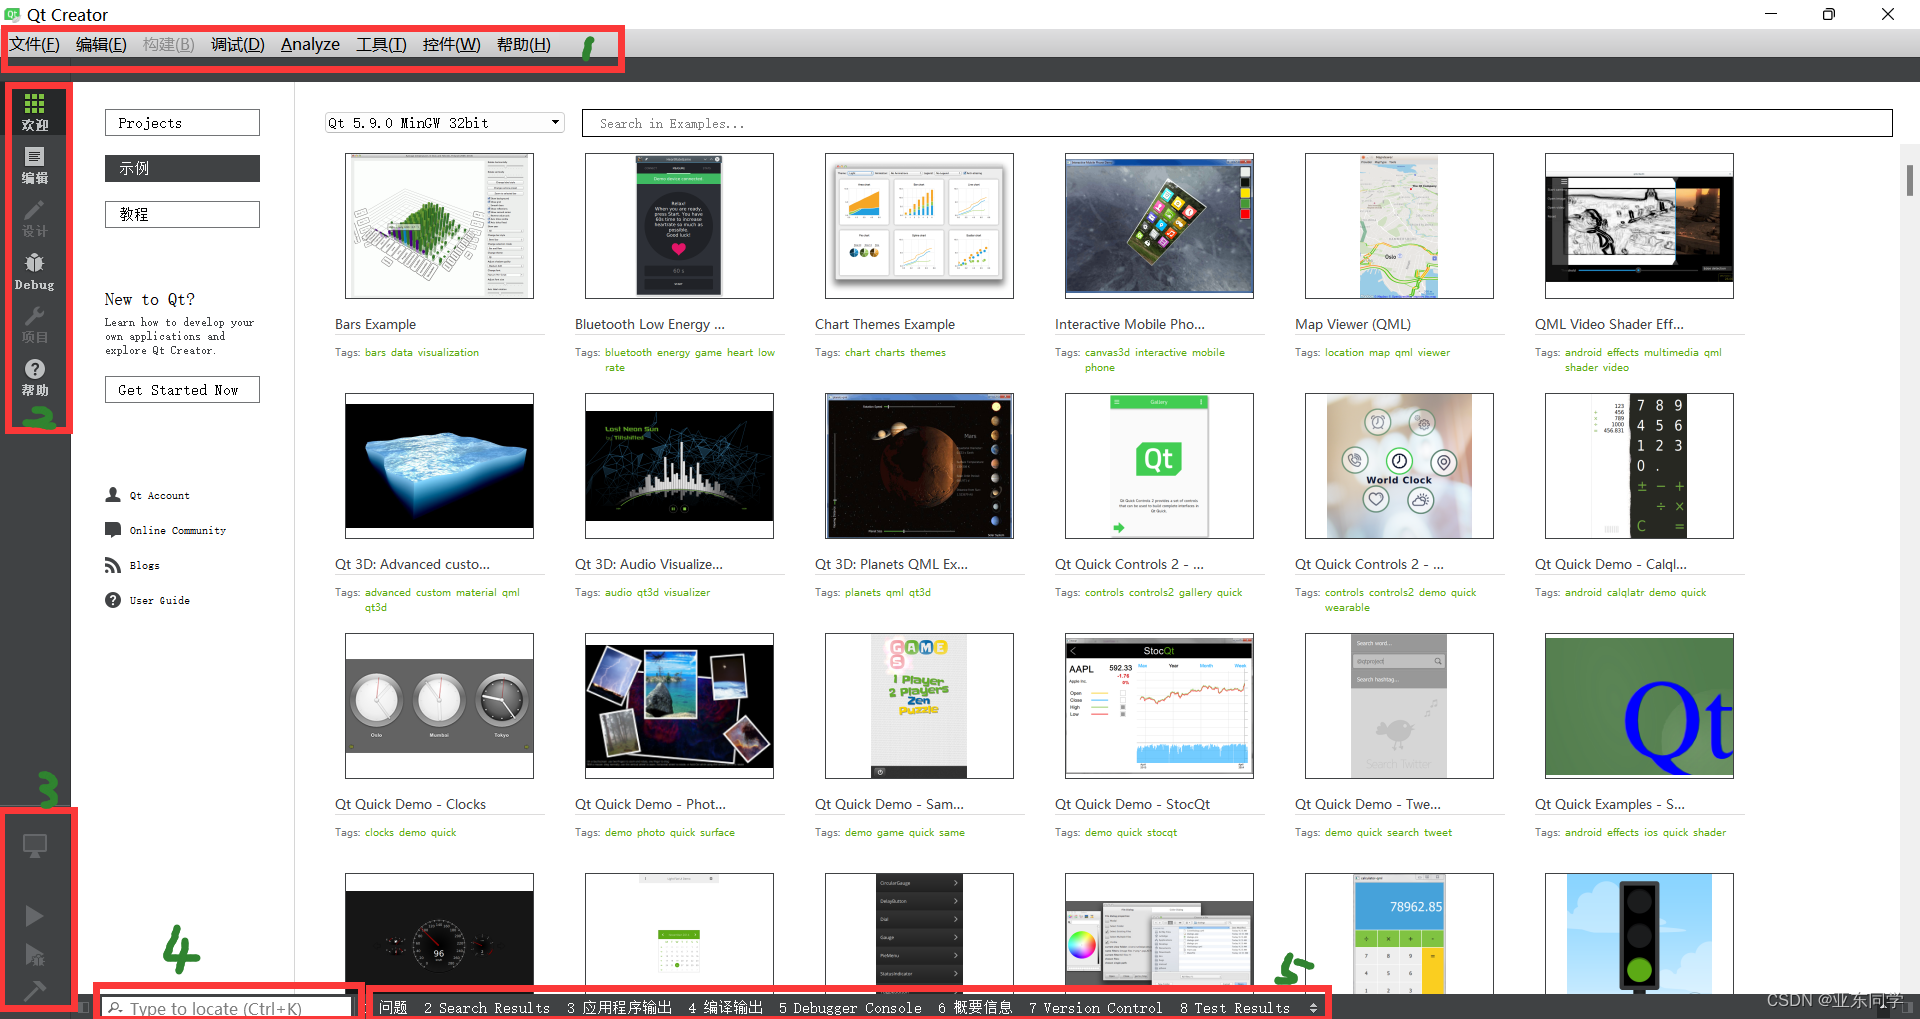
Task: Open the Online Community link
Action: tap(178, 530)
